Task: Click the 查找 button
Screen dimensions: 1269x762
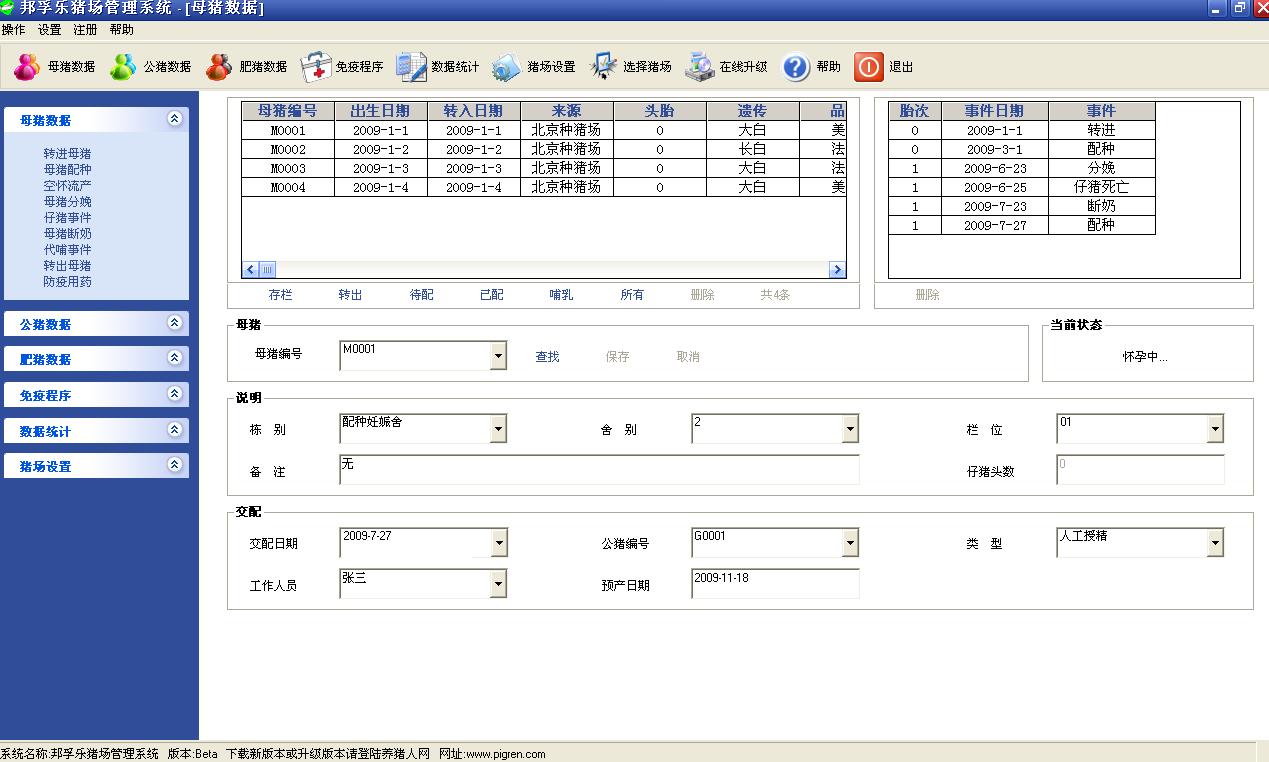Action: (x=547, y=357)
